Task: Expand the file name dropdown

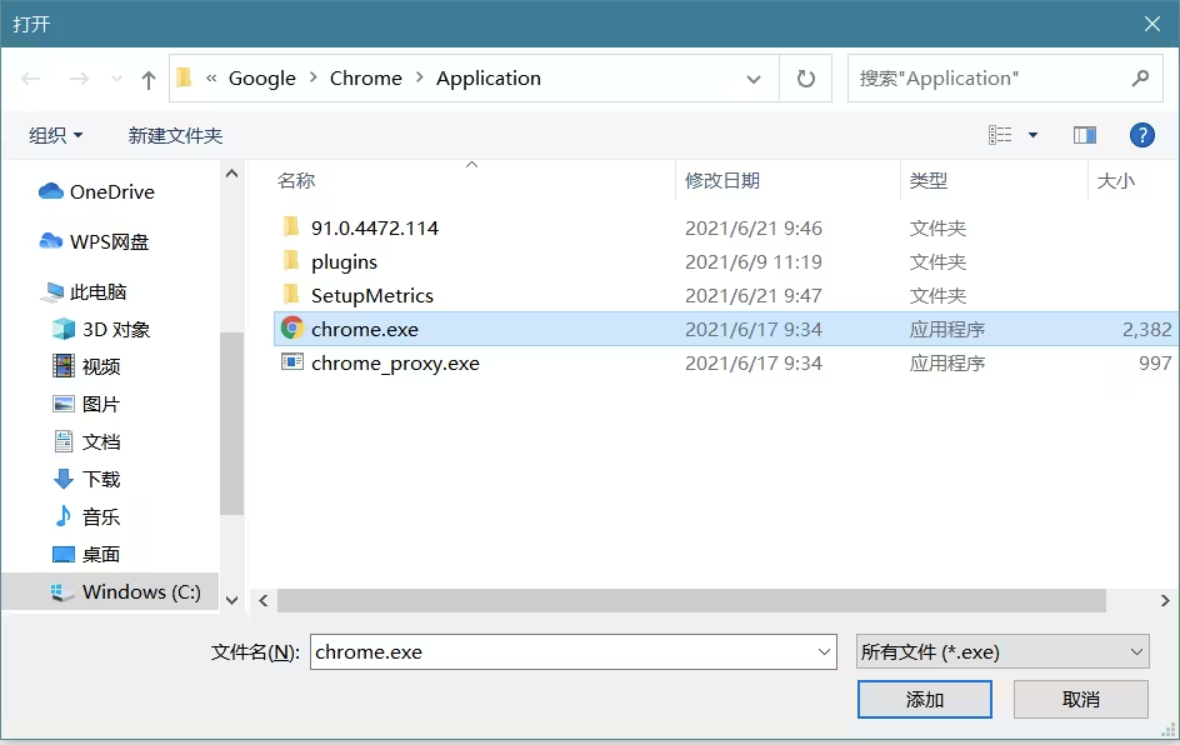Action: [824, 652]
